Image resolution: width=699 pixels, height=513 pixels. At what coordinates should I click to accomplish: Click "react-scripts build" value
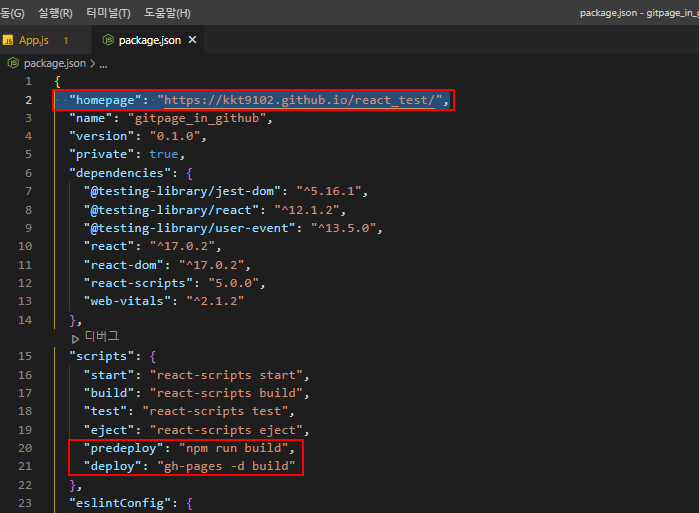pyautogui.click(x=226, y=393)
